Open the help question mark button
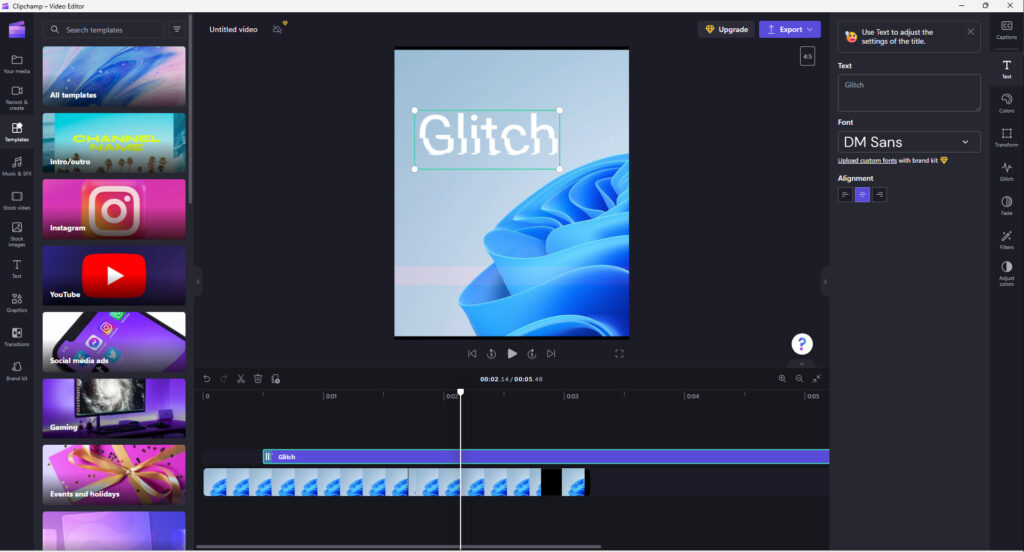Image resolution: width=1024 pixels, height=552 pixels. click(x=802, y=344)
